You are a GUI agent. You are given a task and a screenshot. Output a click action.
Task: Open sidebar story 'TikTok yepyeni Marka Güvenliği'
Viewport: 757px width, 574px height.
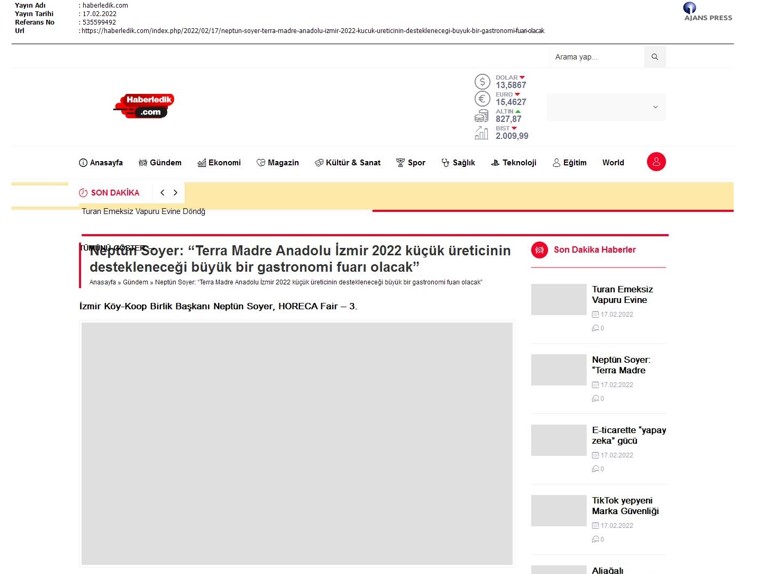pos(625,506)
